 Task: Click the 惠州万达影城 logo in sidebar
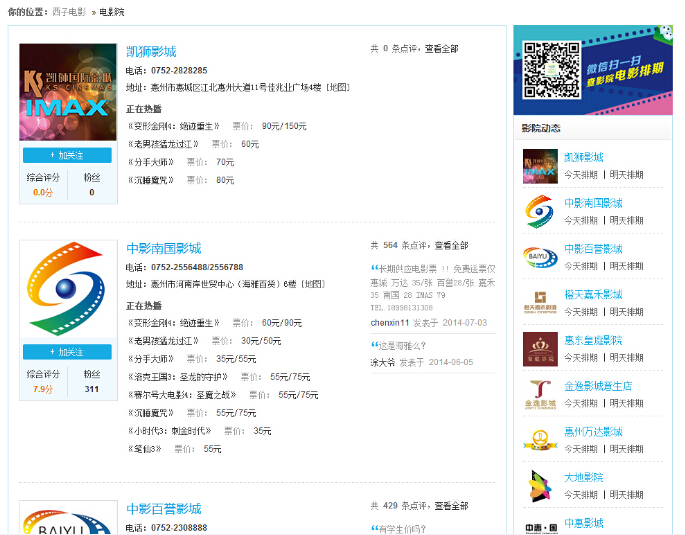540,441
